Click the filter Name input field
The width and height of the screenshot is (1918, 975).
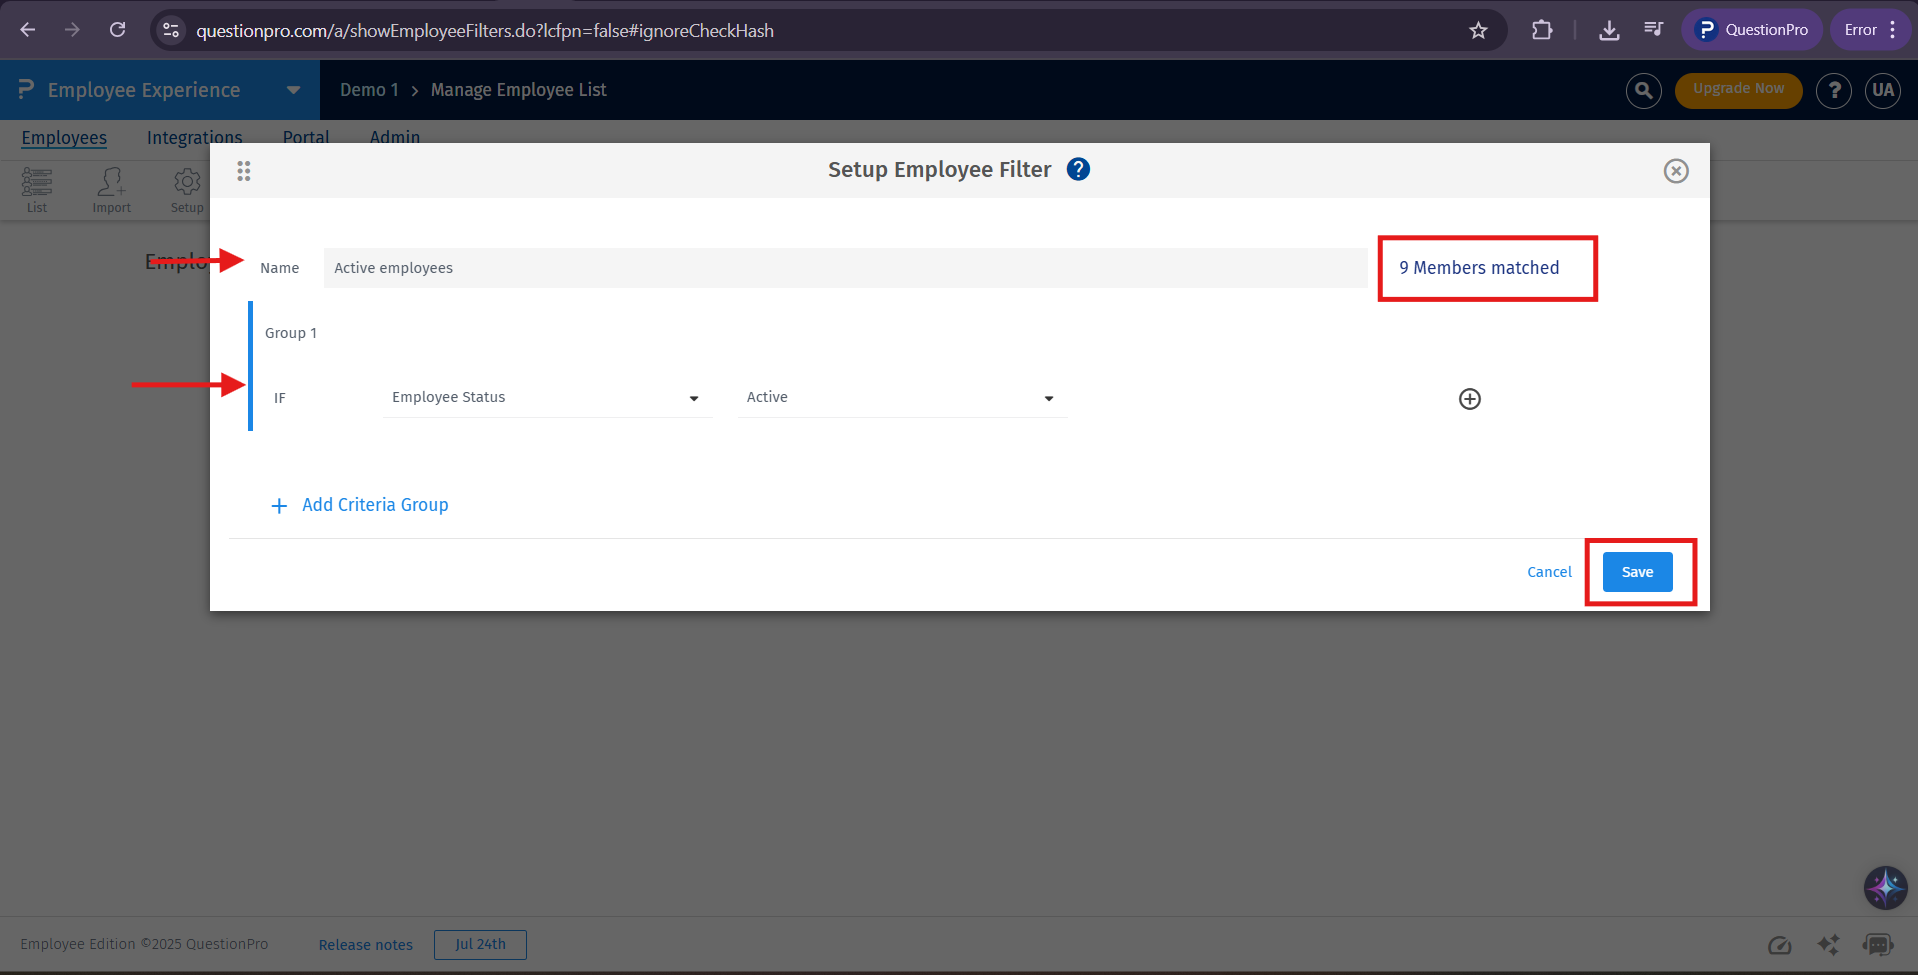[843, 267]
